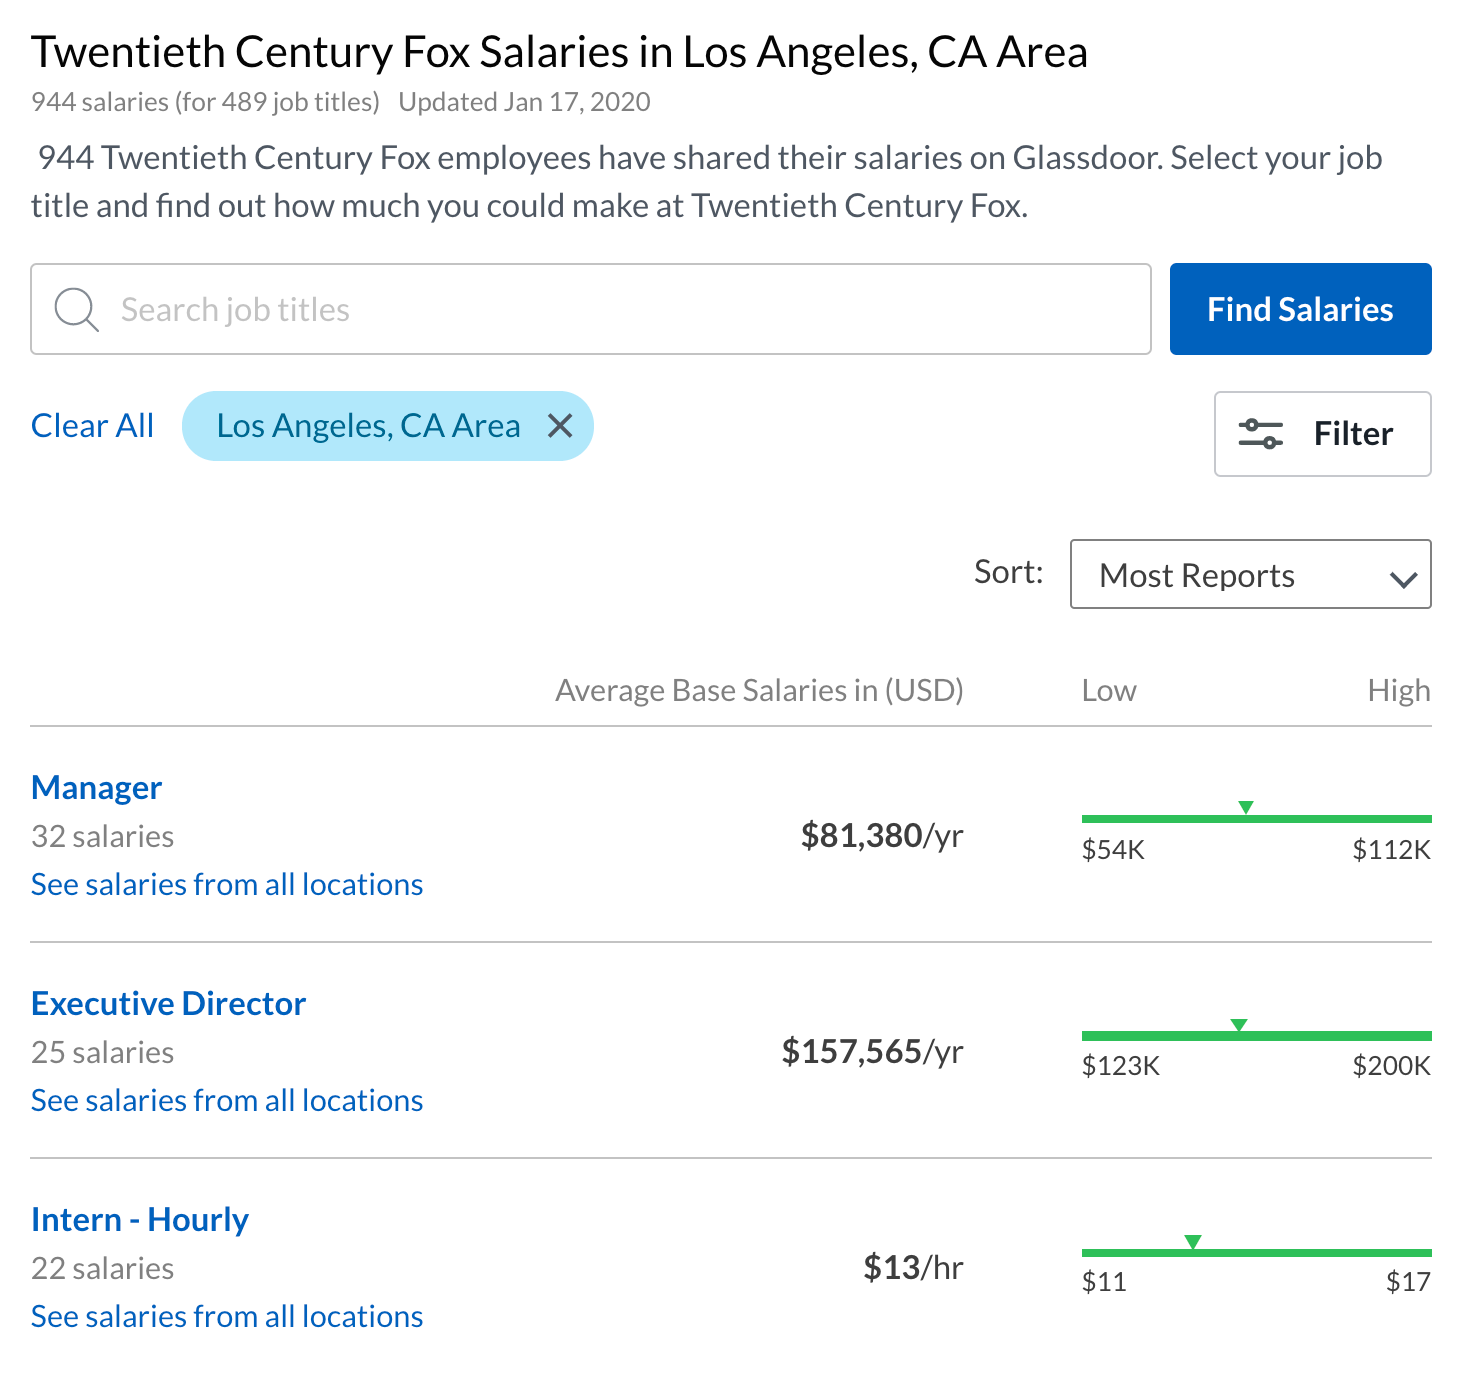Open the Manager job title link
Screen dimensions: 1468x1390
coord(97,788)
